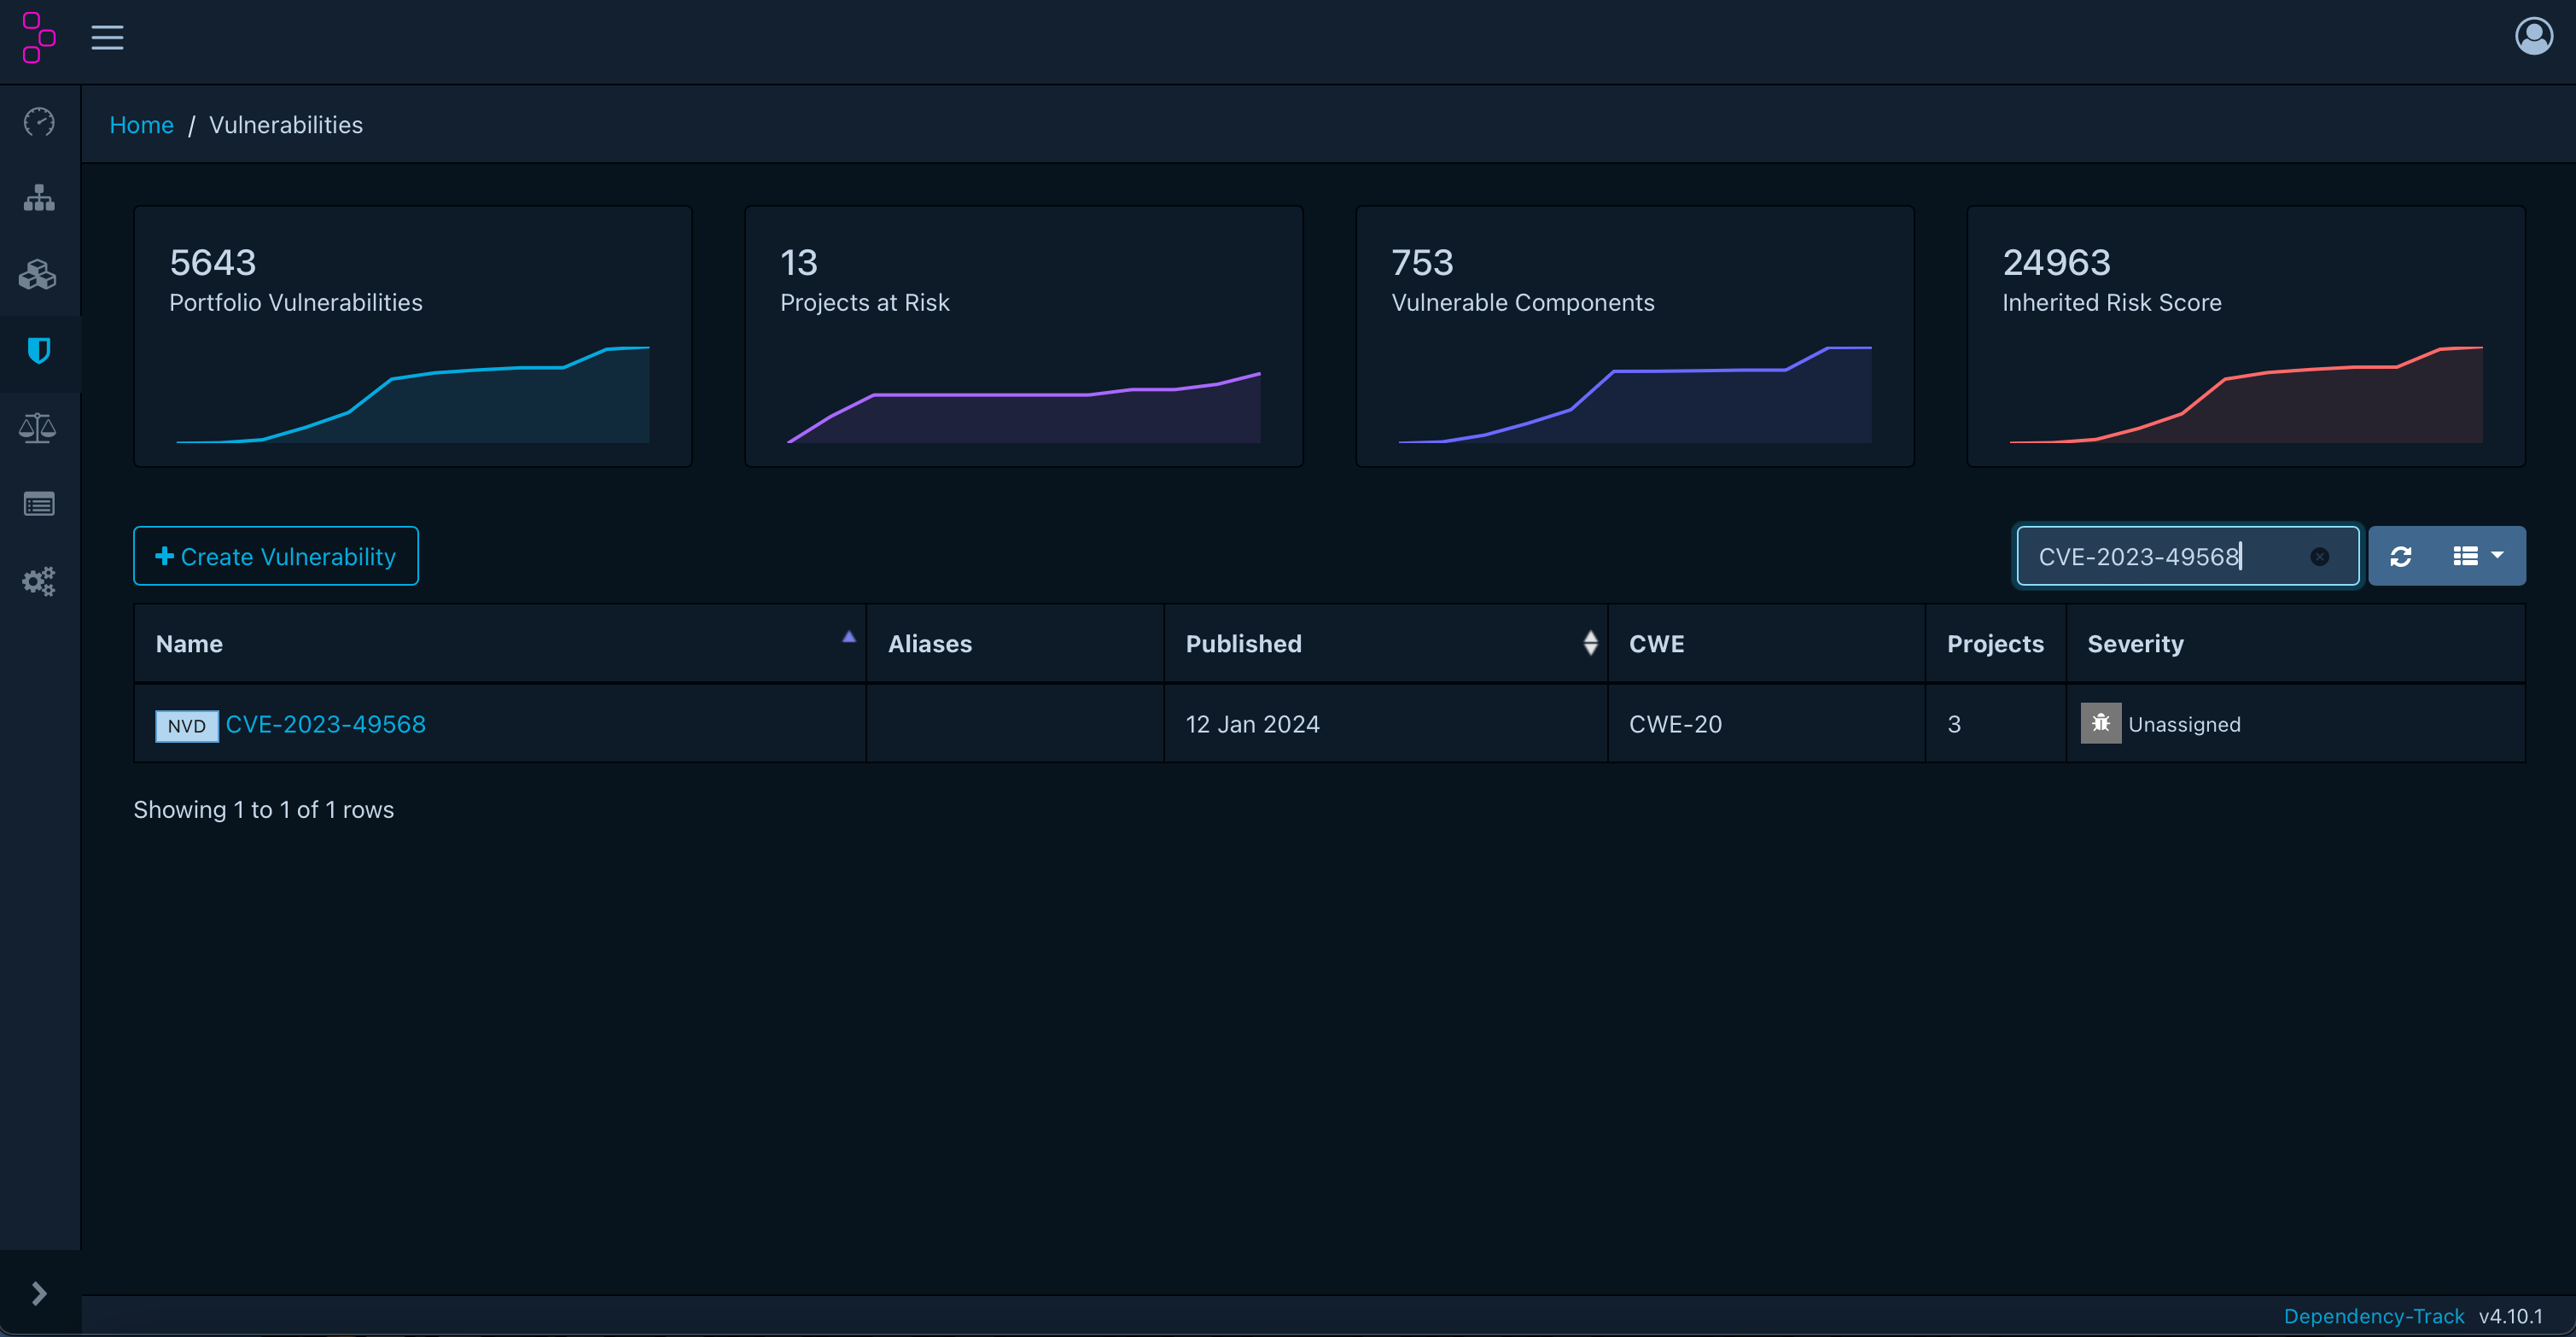Select the Vulnerabilities shield icon in sidebar
This screenshot has width=2576, height=1337.
(x=39, y=351)
